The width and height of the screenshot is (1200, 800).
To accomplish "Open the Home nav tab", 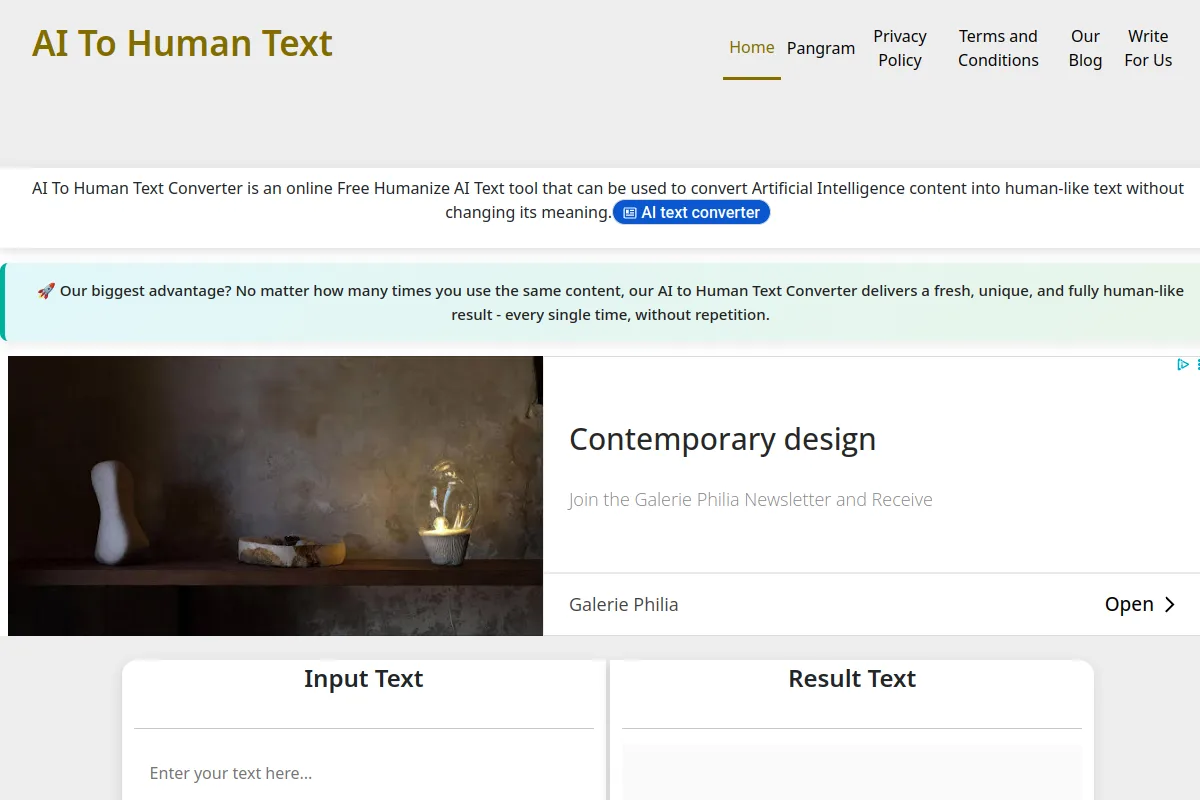I will pyautogui.click(x=752, y=48).
